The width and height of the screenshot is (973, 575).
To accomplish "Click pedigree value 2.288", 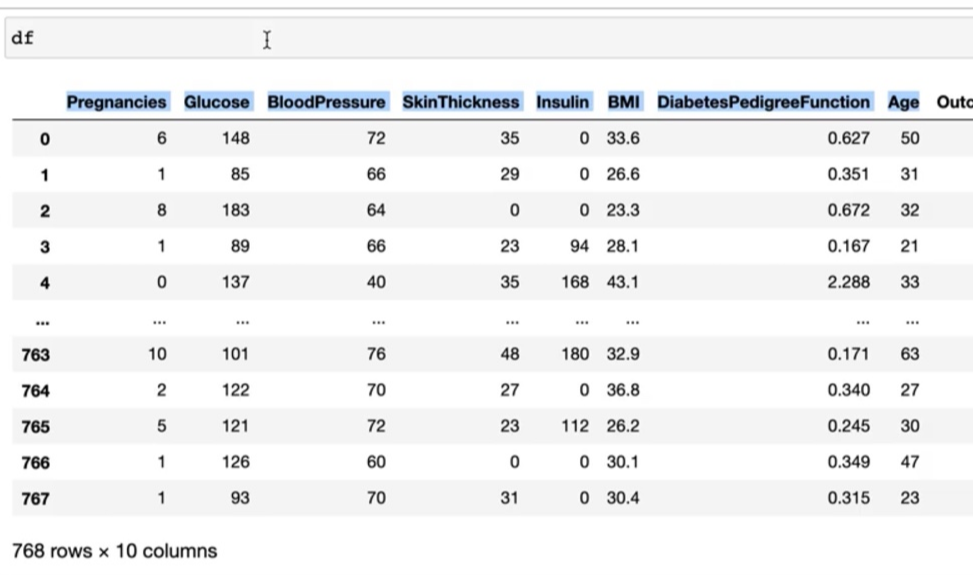I will 848,282.
